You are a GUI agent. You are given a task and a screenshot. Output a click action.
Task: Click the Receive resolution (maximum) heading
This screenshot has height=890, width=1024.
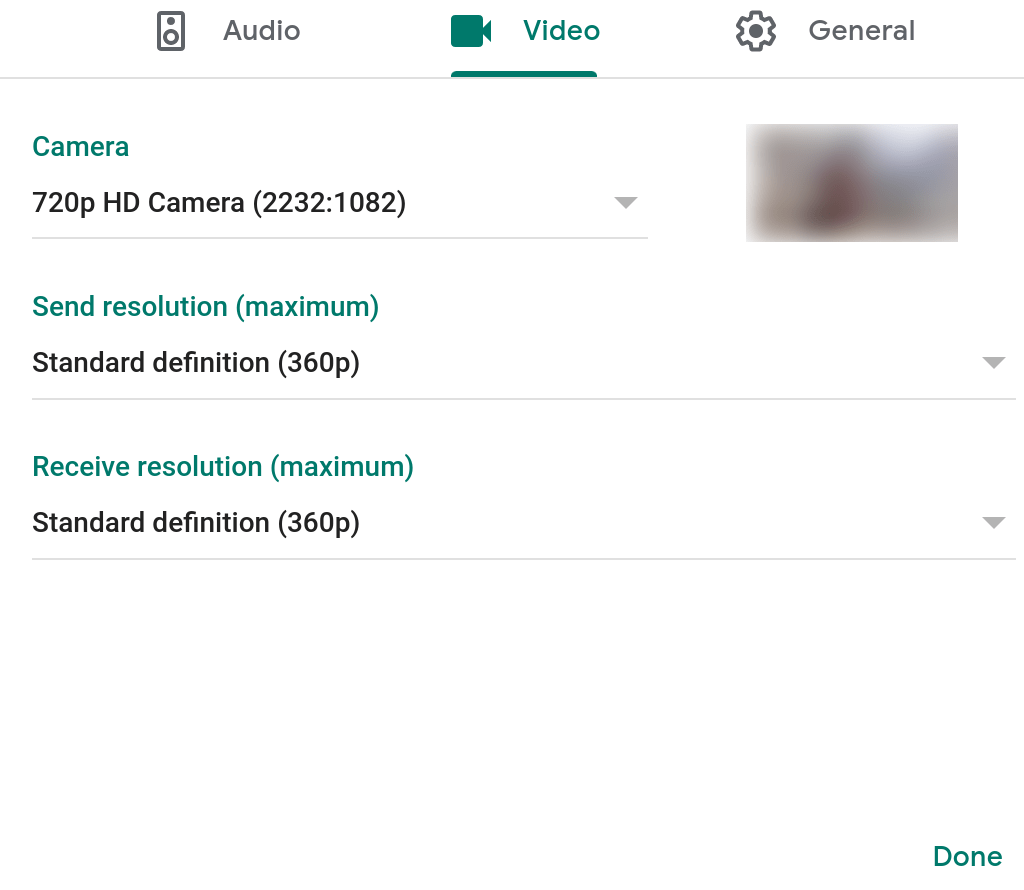pyautogui.click(x=223, y=467)
